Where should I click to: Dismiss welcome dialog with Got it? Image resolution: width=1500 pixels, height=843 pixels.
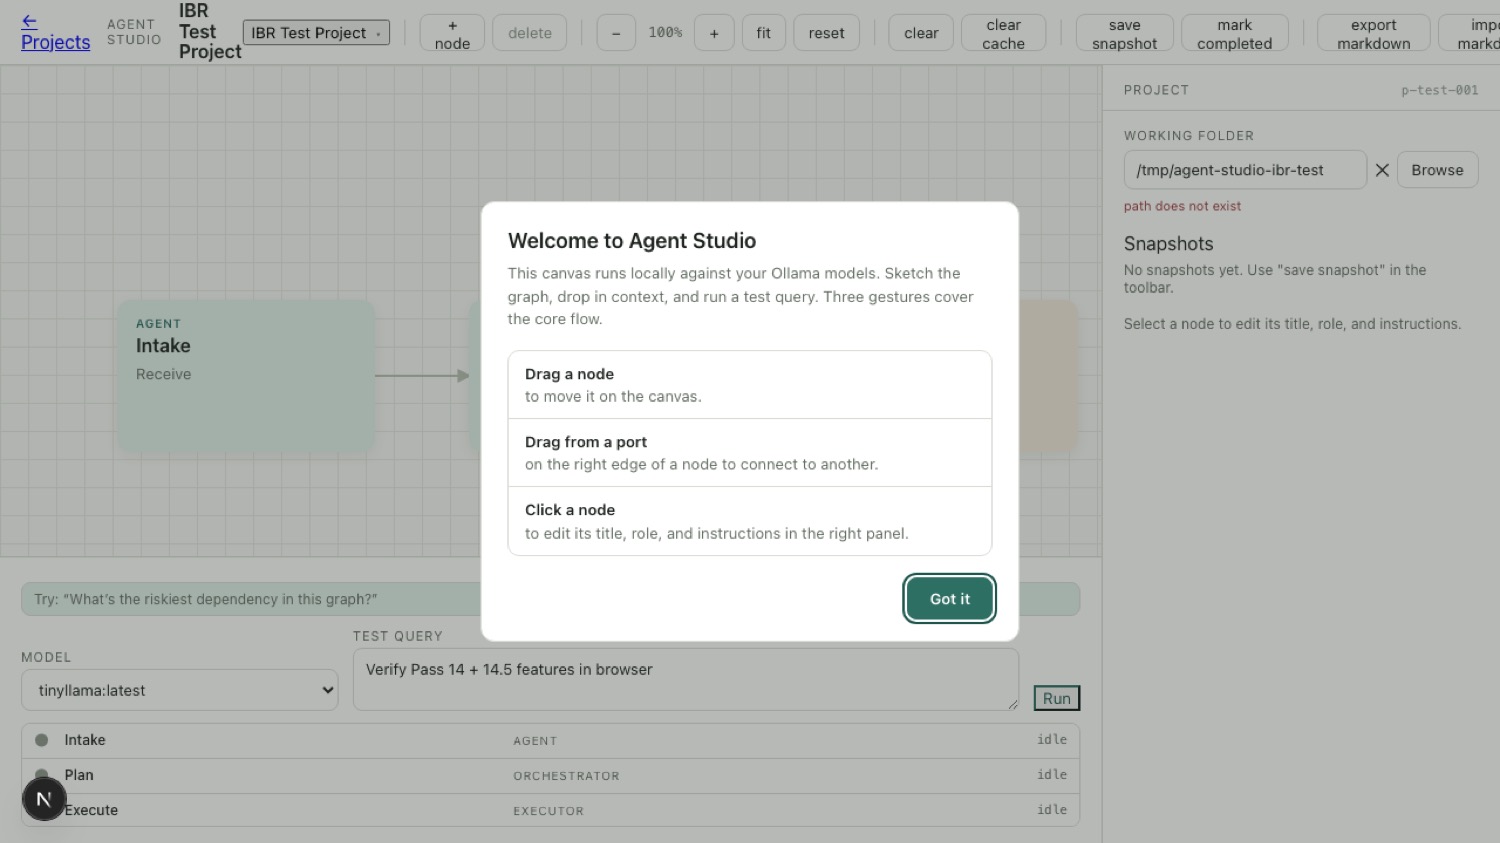[x=949, y=599]
